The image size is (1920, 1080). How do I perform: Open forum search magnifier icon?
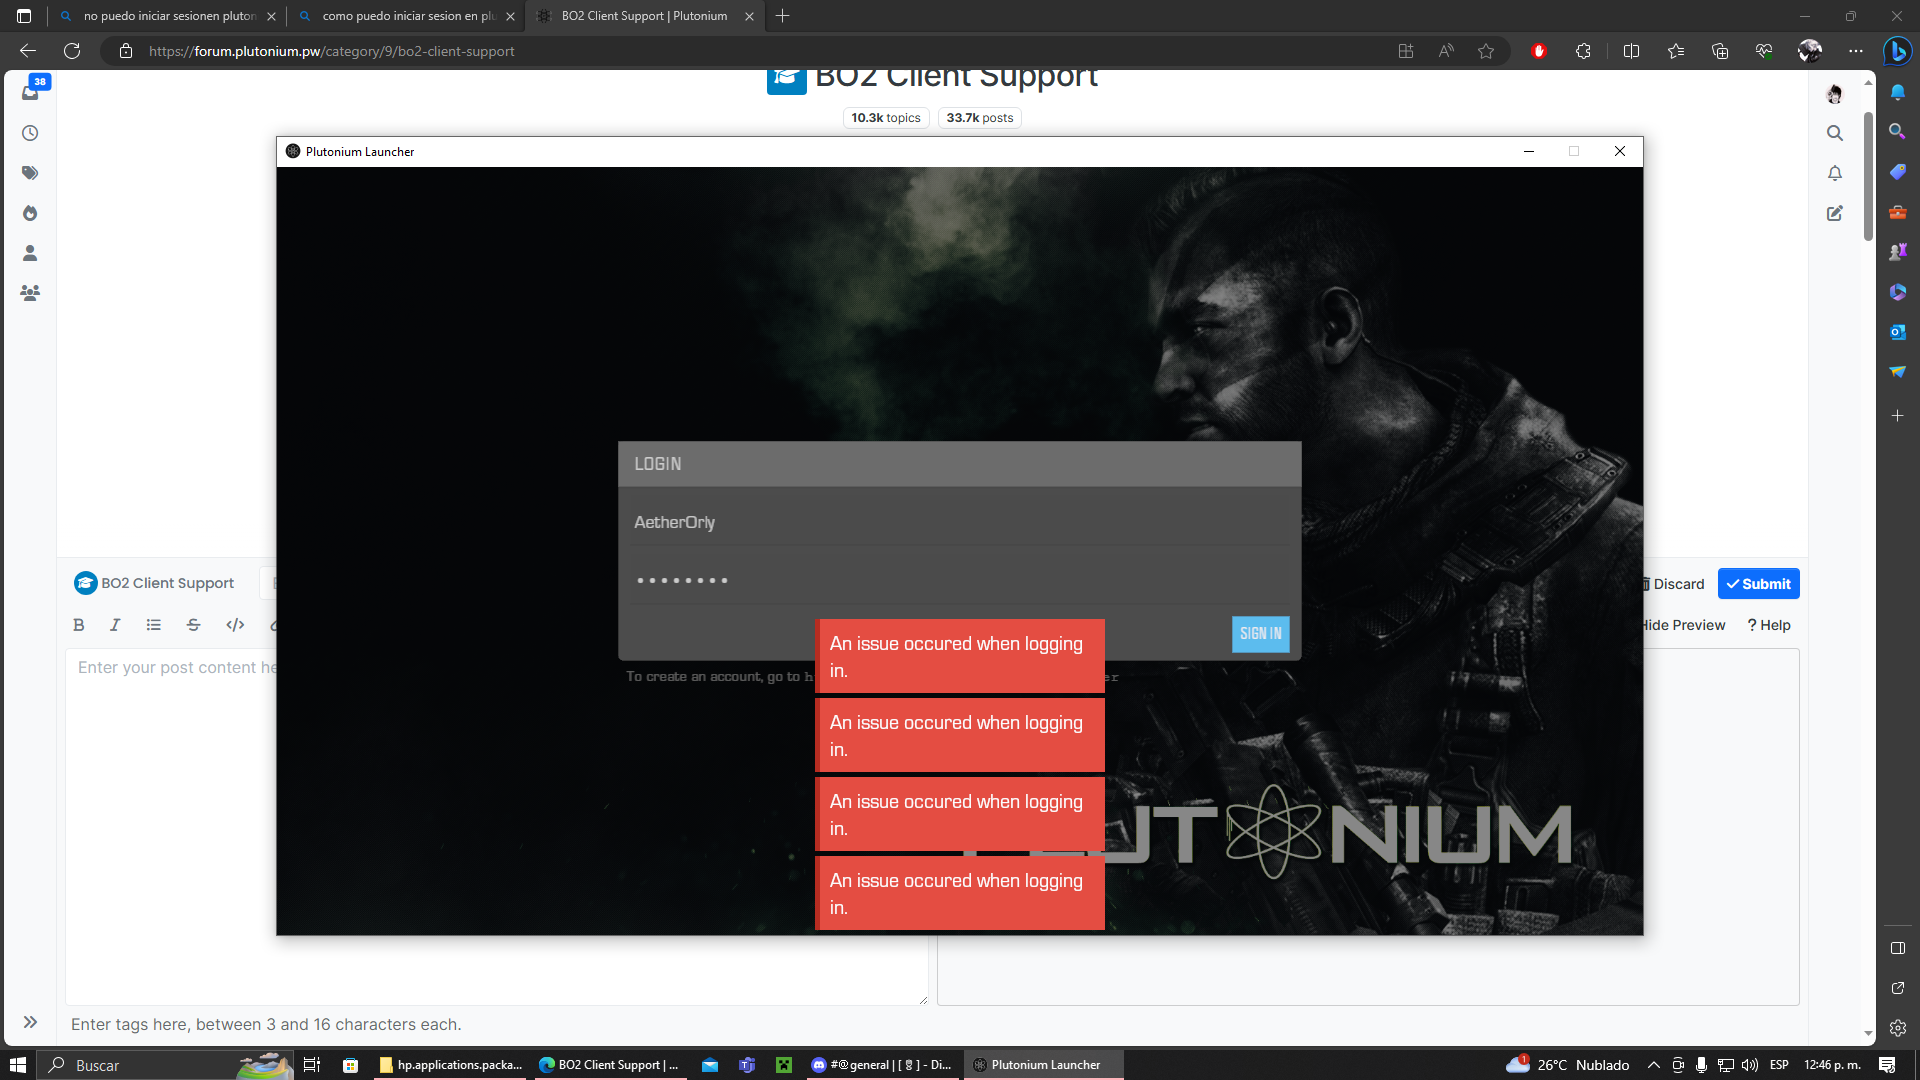[1834, 133]
